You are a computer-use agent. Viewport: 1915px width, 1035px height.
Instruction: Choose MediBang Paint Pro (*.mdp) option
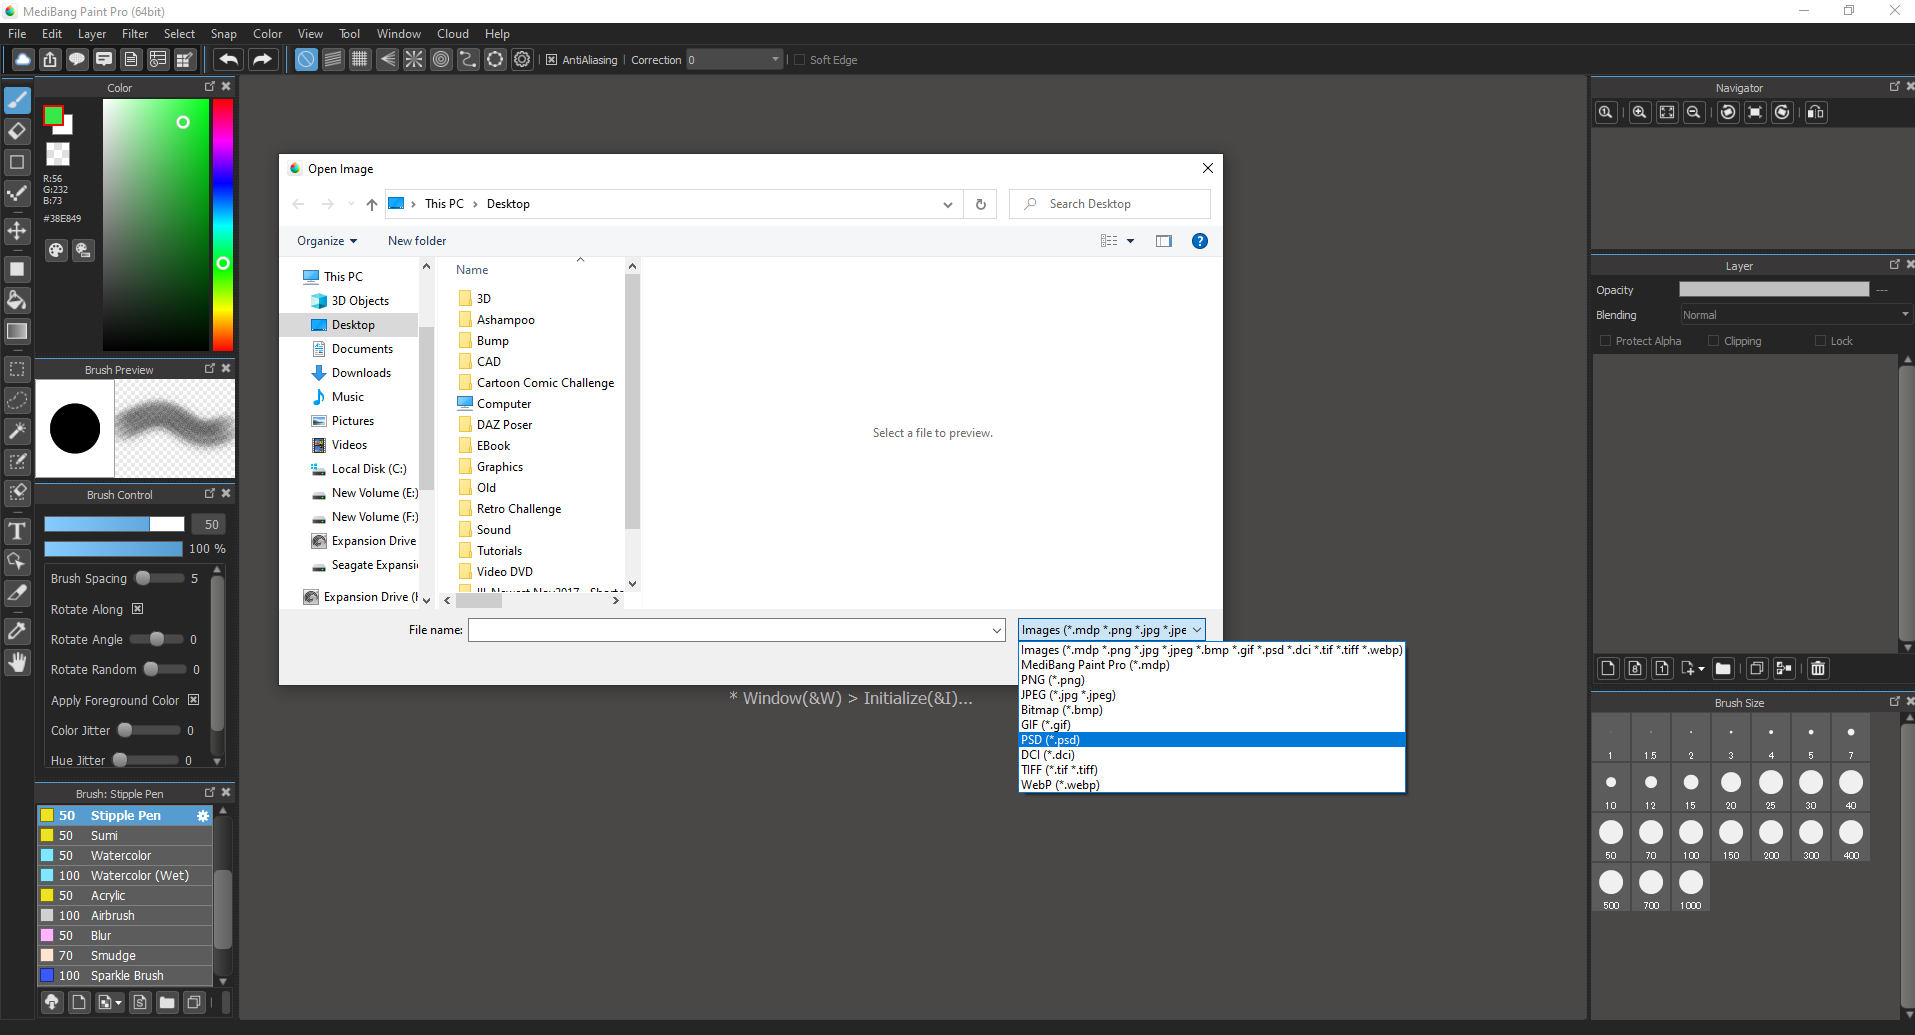pyautogui.click(x=1211, y=665)
